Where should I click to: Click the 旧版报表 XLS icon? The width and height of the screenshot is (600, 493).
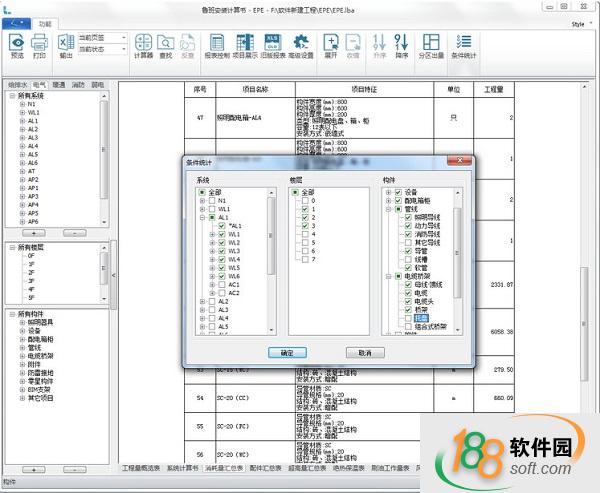pos(273,43)
